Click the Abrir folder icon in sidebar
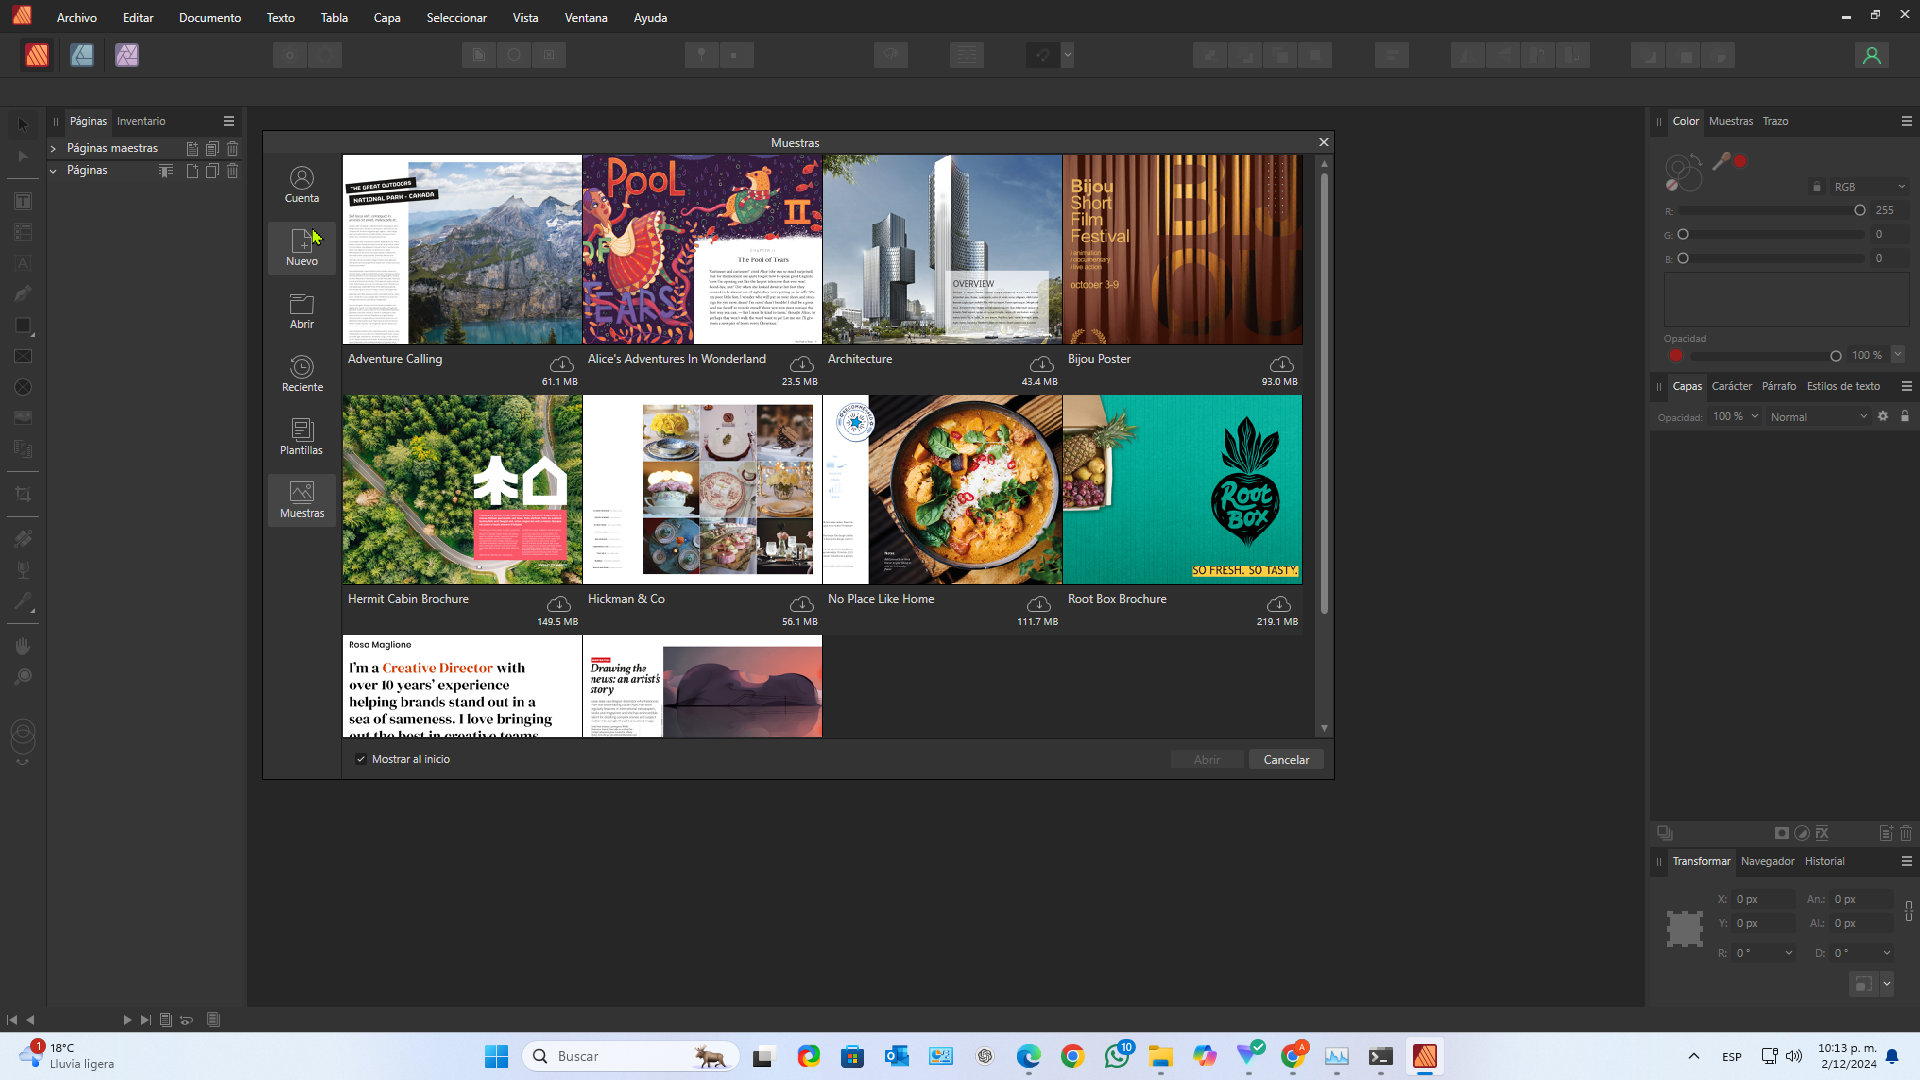 301,310
